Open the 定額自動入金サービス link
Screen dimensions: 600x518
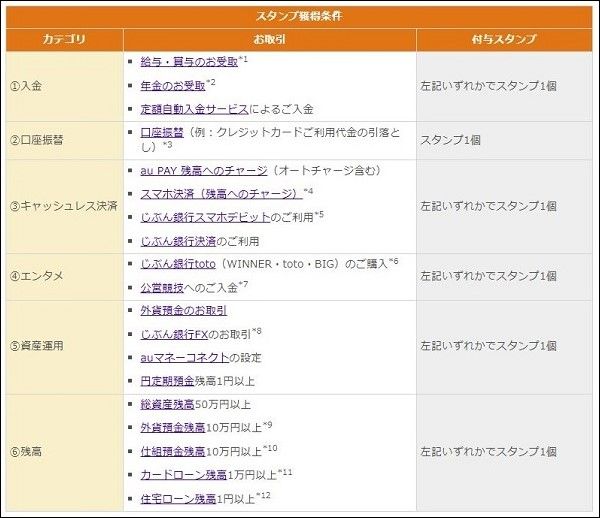[194, 109]
